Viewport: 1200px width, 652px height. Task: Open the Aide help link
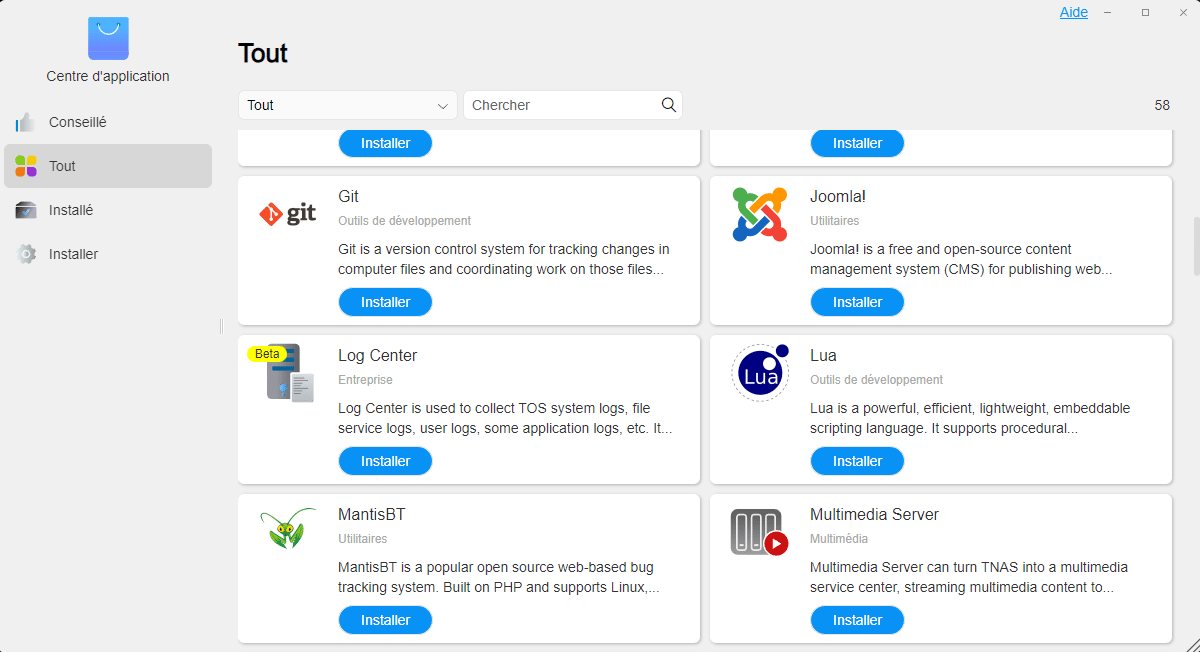[x=1074, y=12]
